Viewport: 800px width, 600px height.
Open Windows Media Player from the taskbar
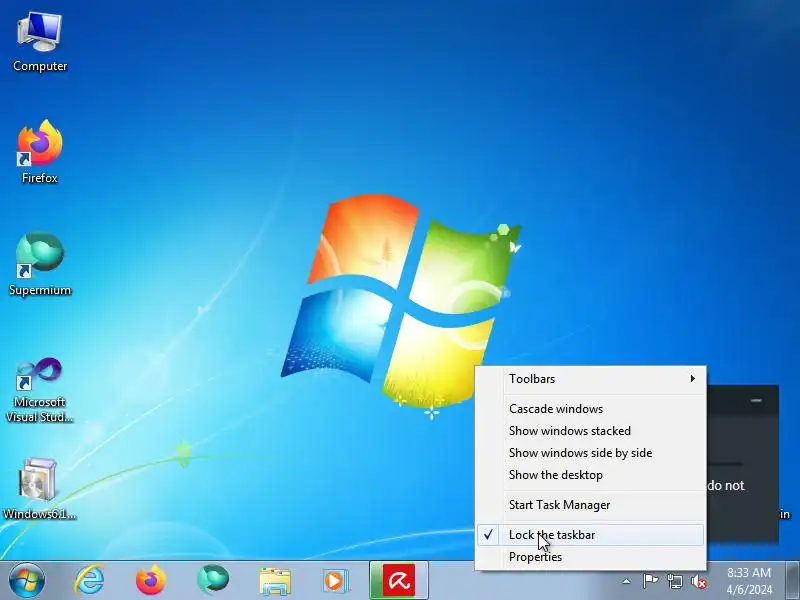click(x=335, y=581)
